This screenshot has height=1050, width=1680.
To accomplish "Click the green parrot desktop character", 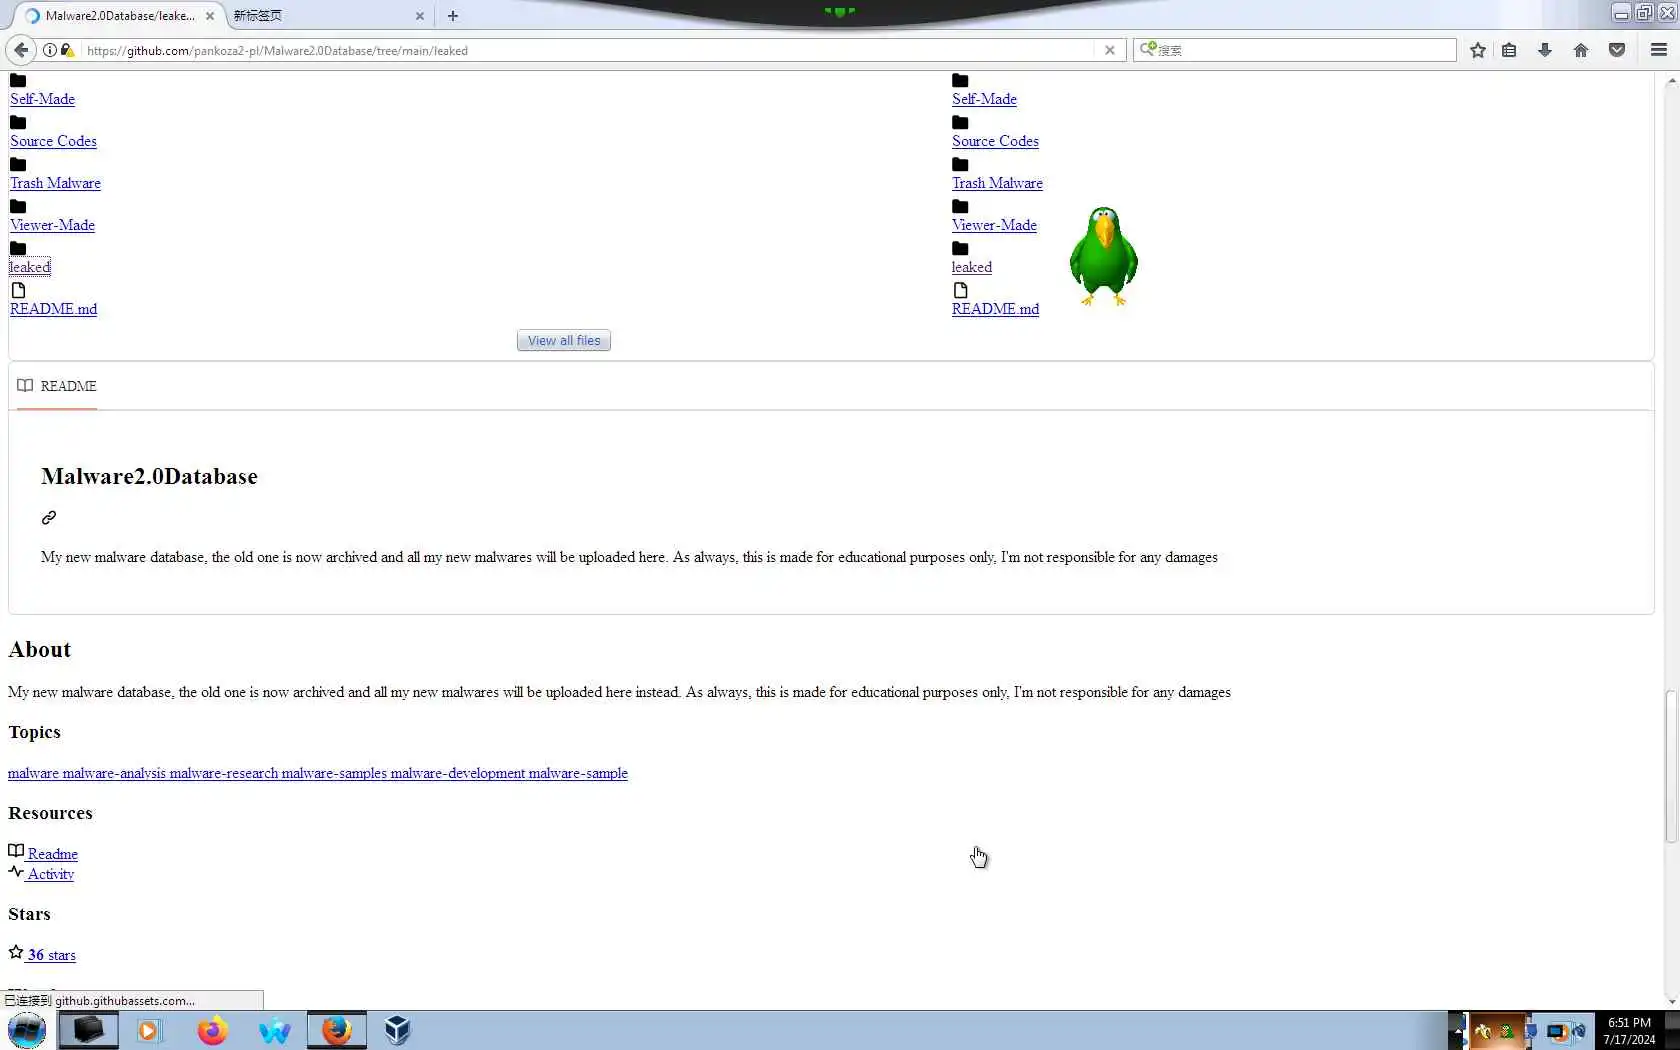I will coord(1104,256).
